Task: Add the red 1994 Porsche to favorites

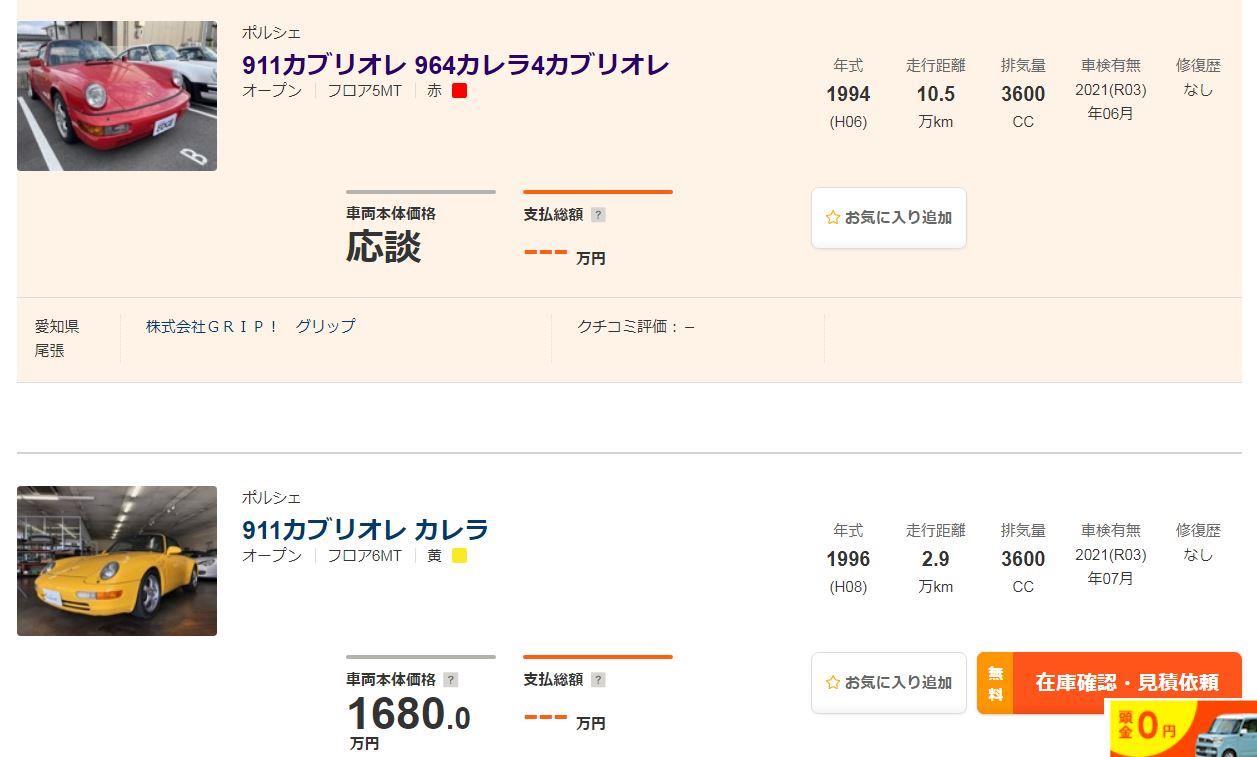Action: coord(889,217)
